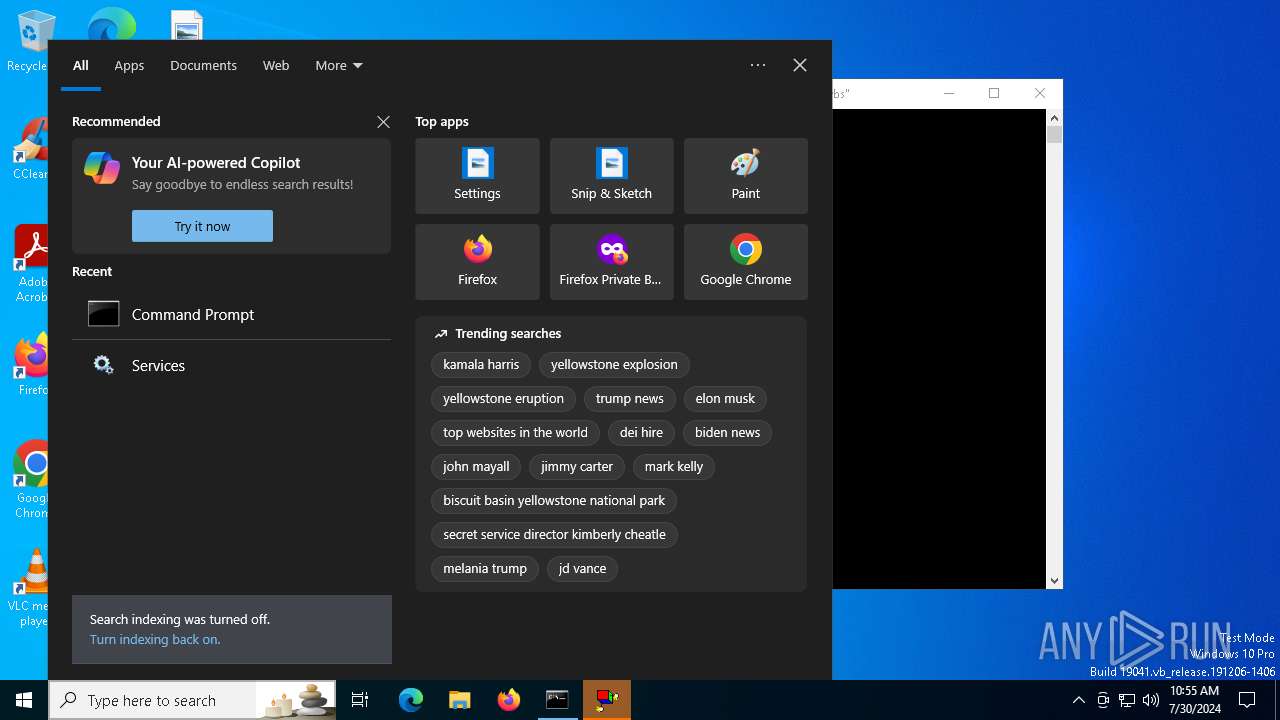Screen dimensions: 1280x720
Task: Select Adobe Acrobat desktop shortcut
Action: 32,263
